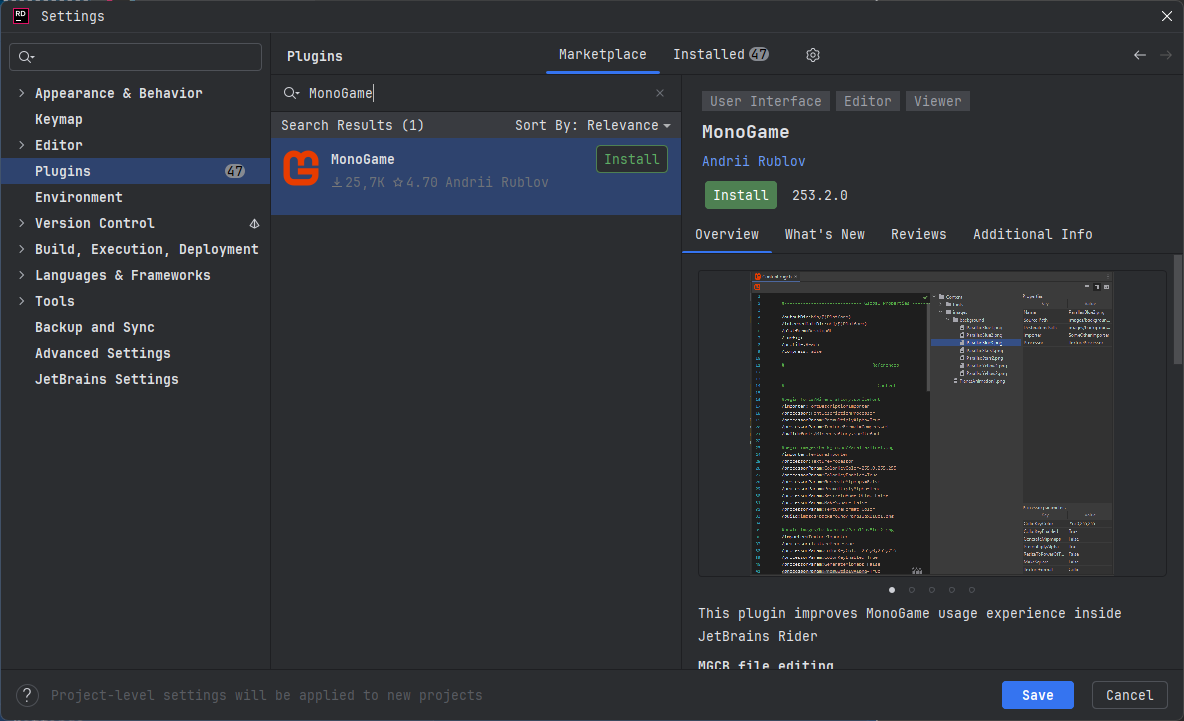1184x721 pixels.
Task: Expand the Appearance & Behavior section
Action: click(x=20, y=92)
